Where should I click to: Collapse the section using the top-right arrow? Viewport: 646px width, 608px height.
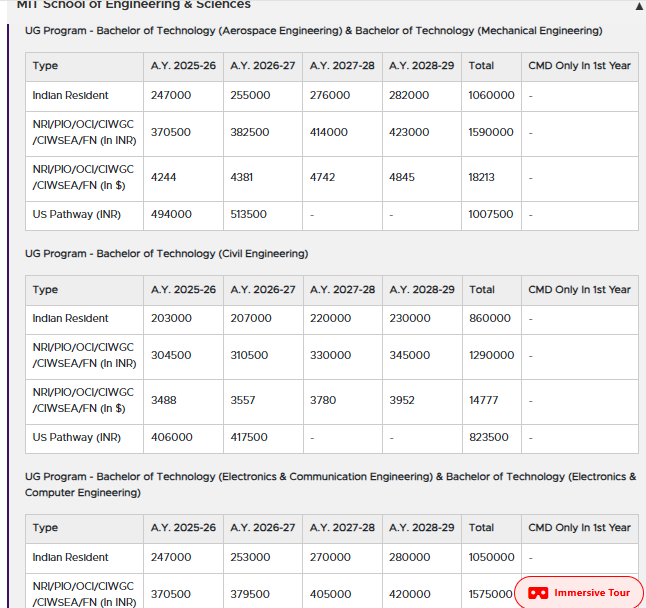pyautogui.click(x=639, y=6)
